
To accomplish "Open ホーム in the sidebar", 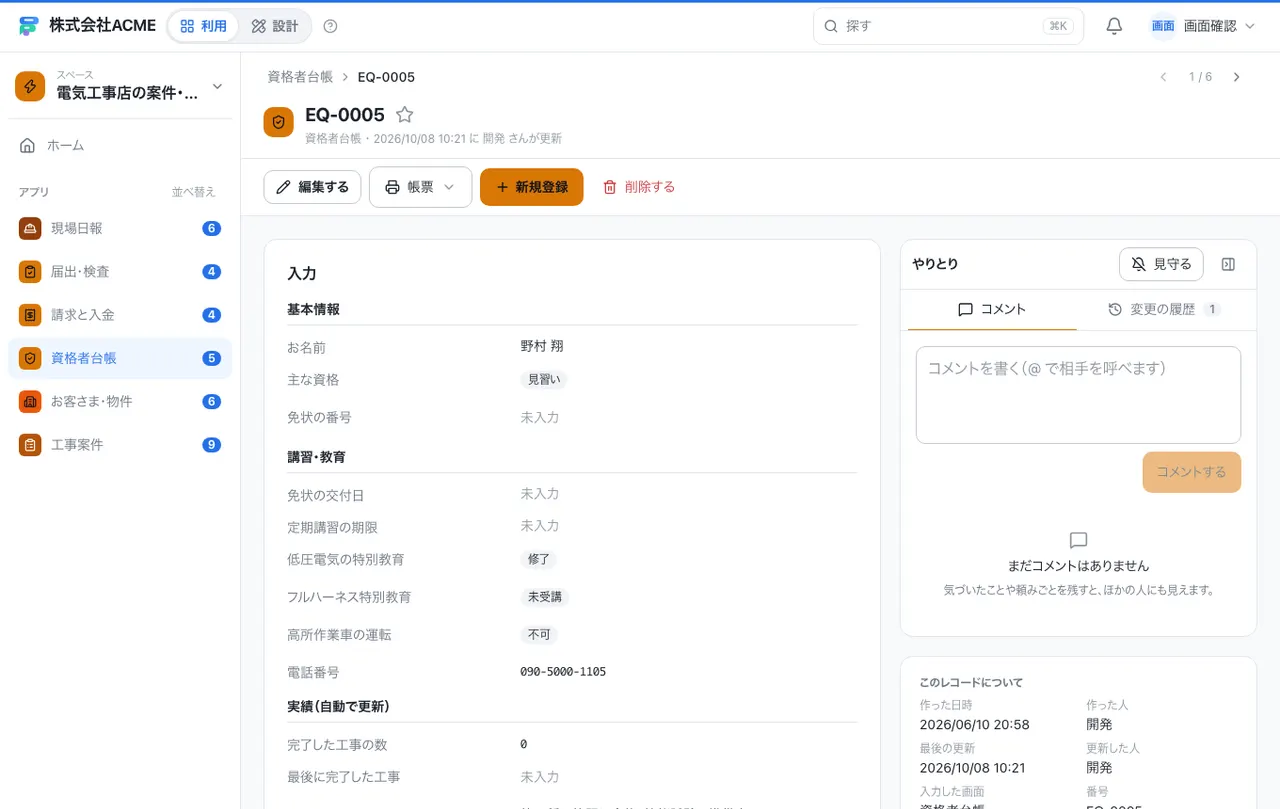I will pos(120,145).
